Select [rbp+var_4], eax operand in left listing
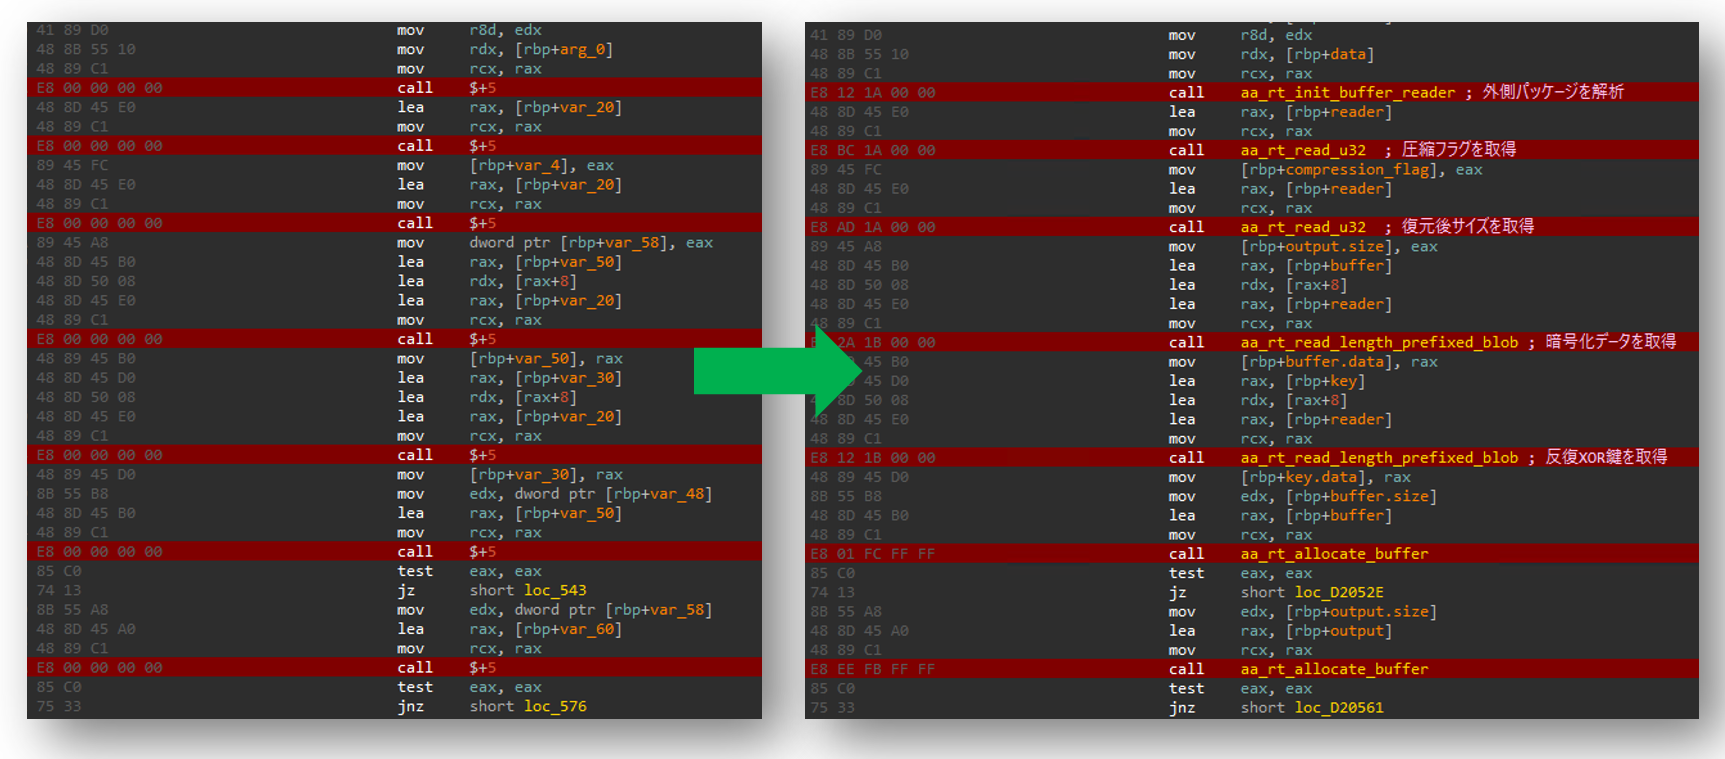 (541, 166)
